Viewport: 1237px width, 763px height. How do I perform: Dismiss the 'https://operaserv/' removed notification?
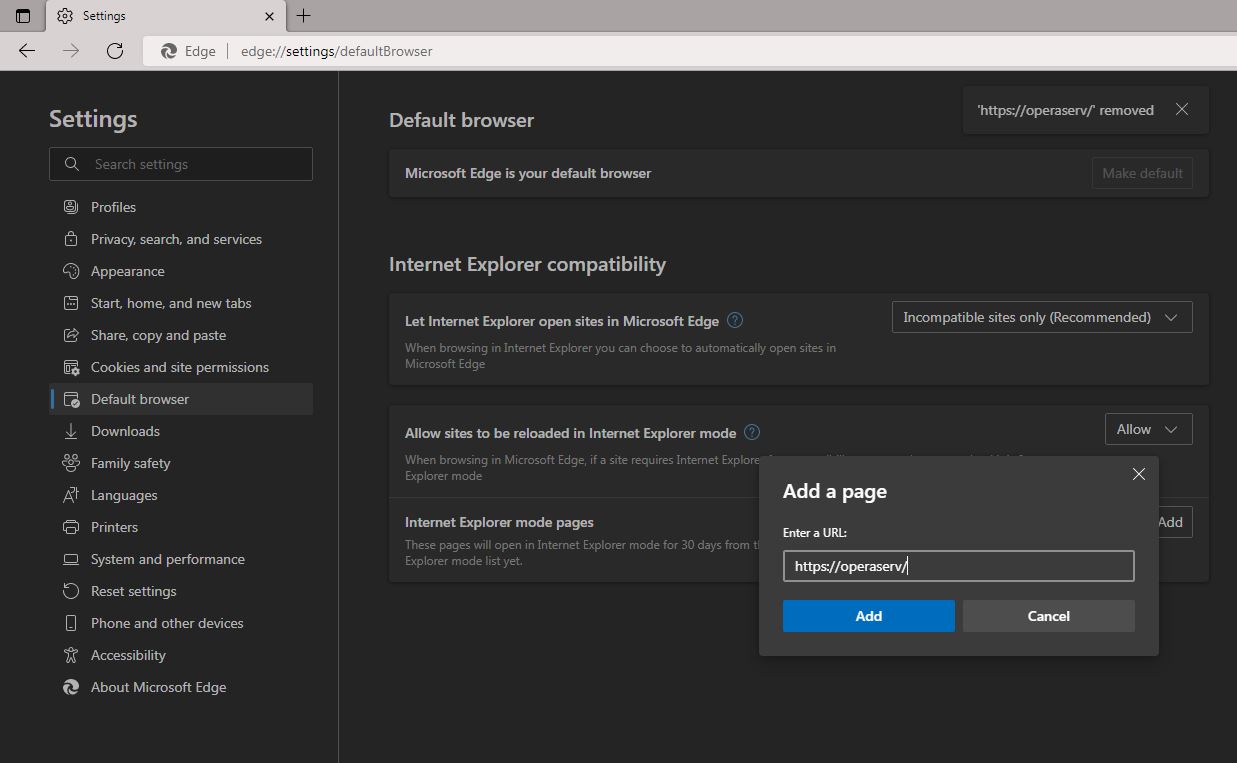(1182, 110)
